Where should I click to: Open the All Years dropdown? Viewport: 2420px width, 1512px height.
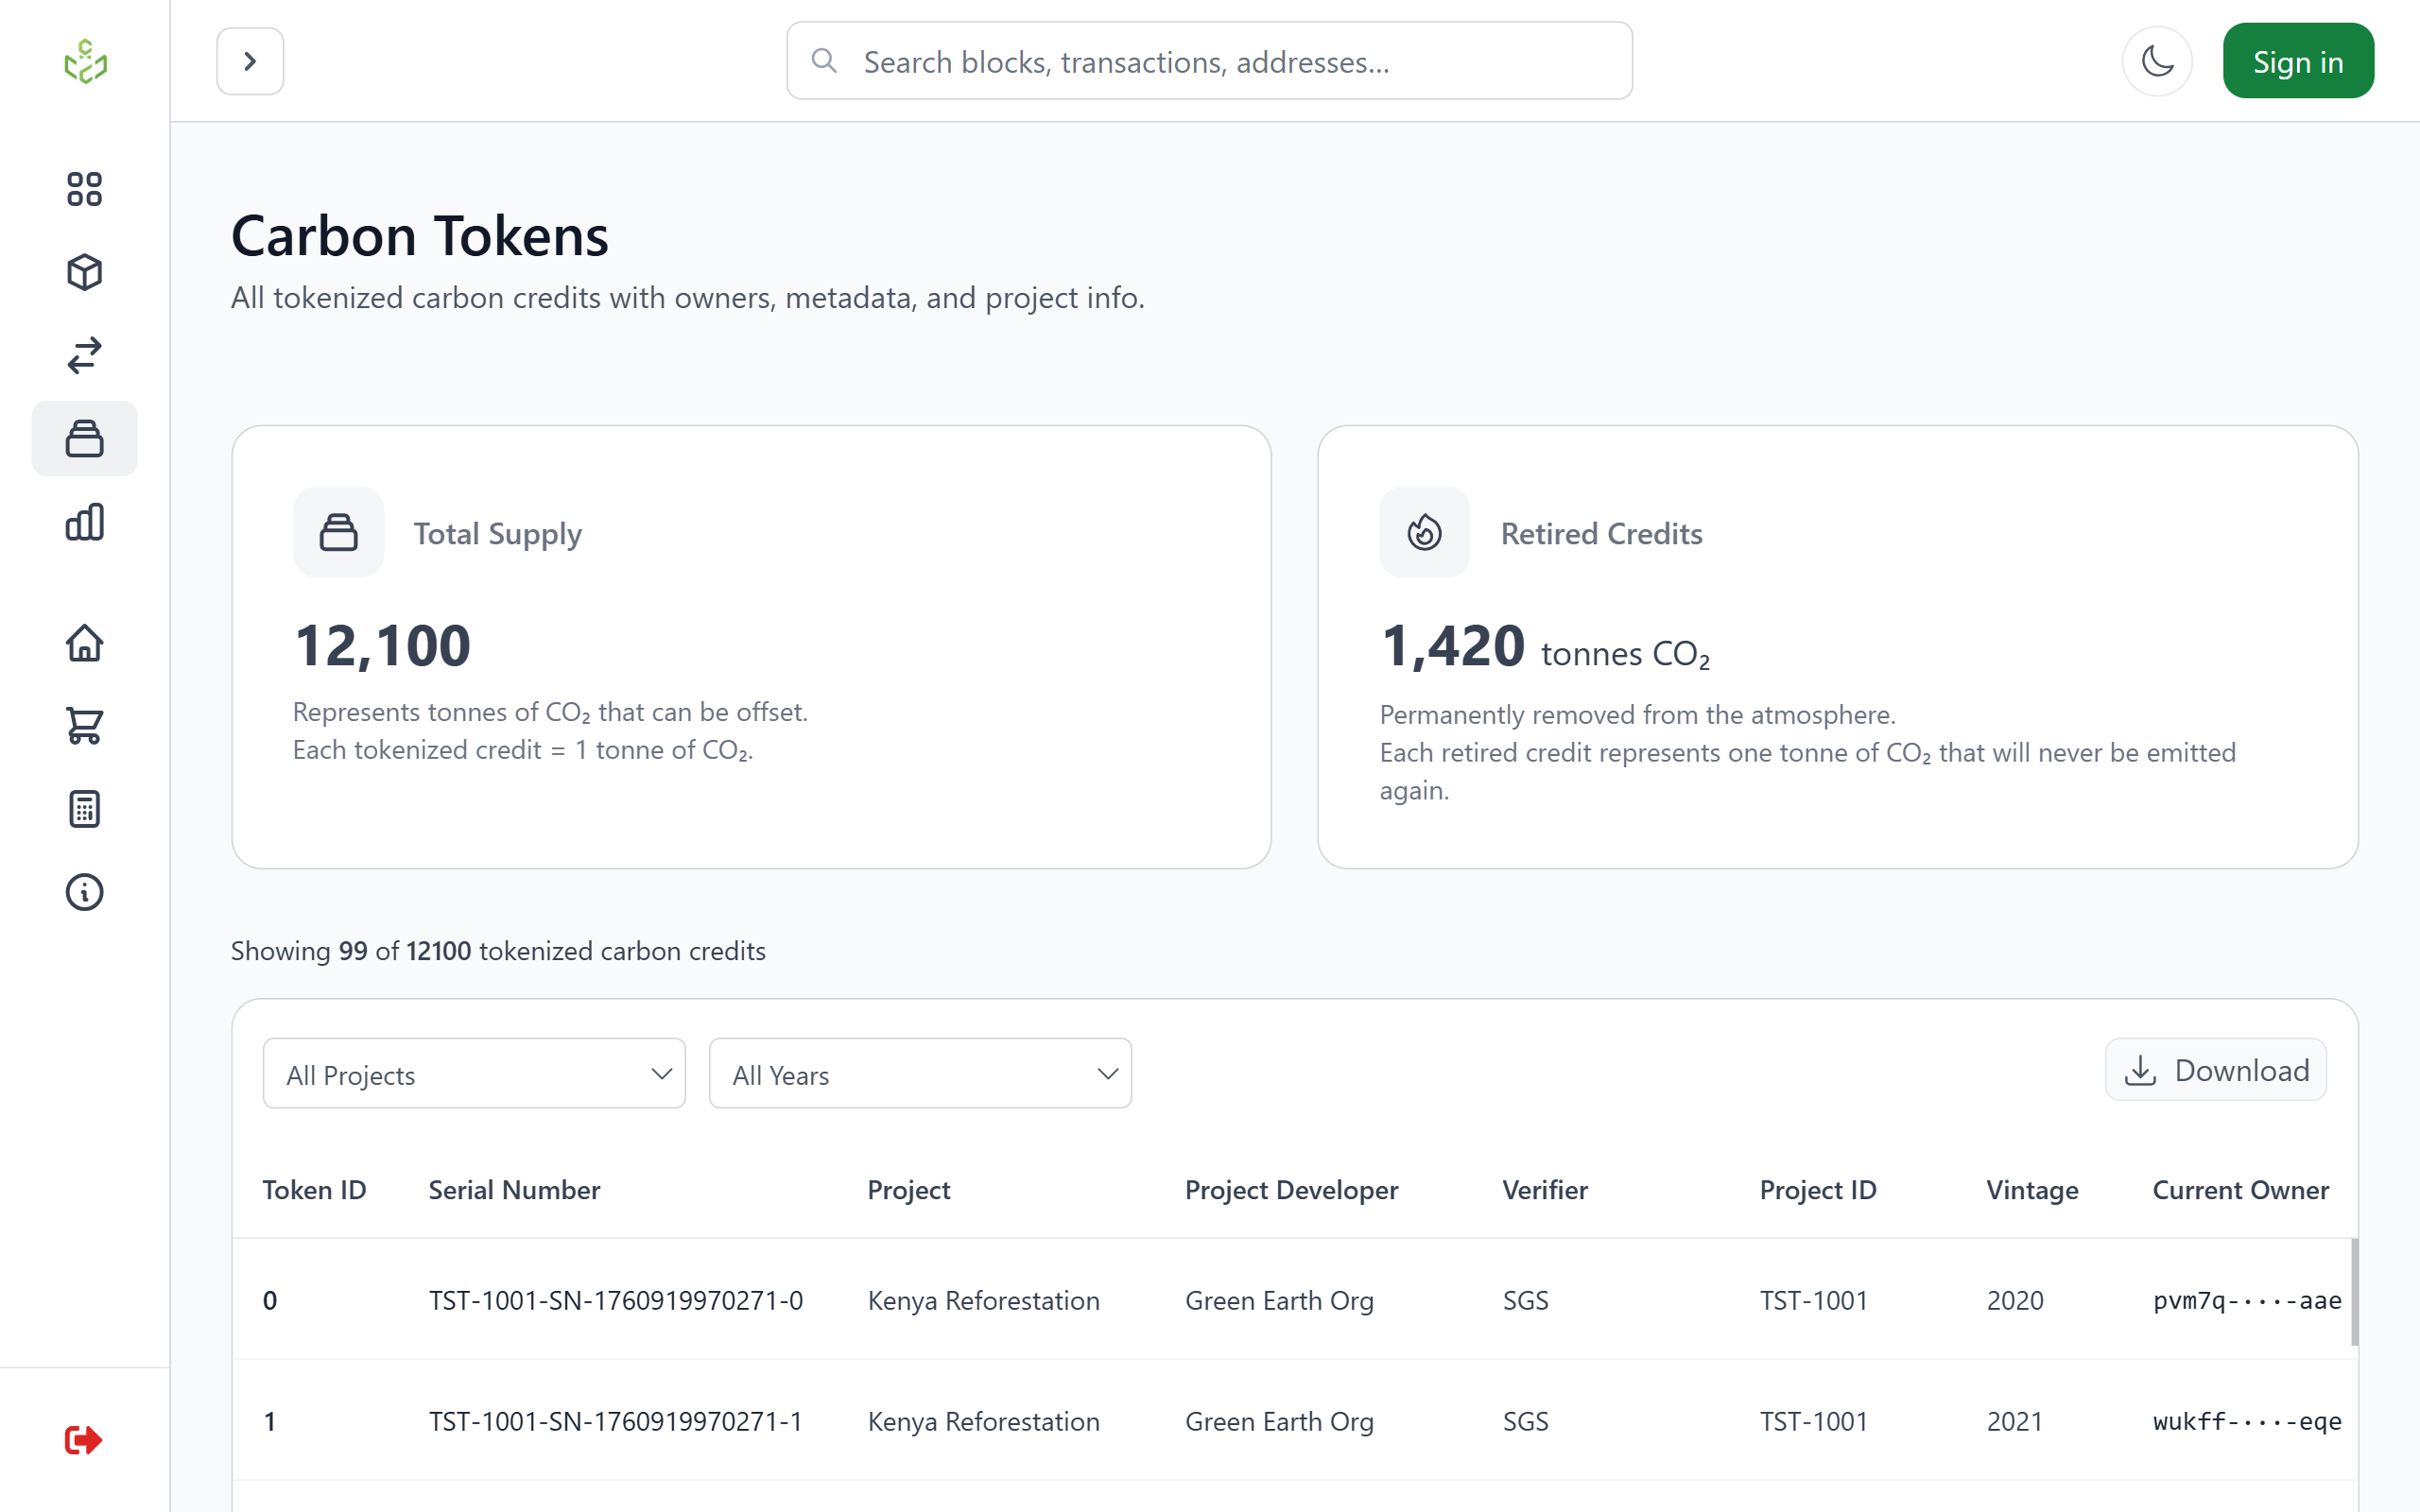[920, 1074]
